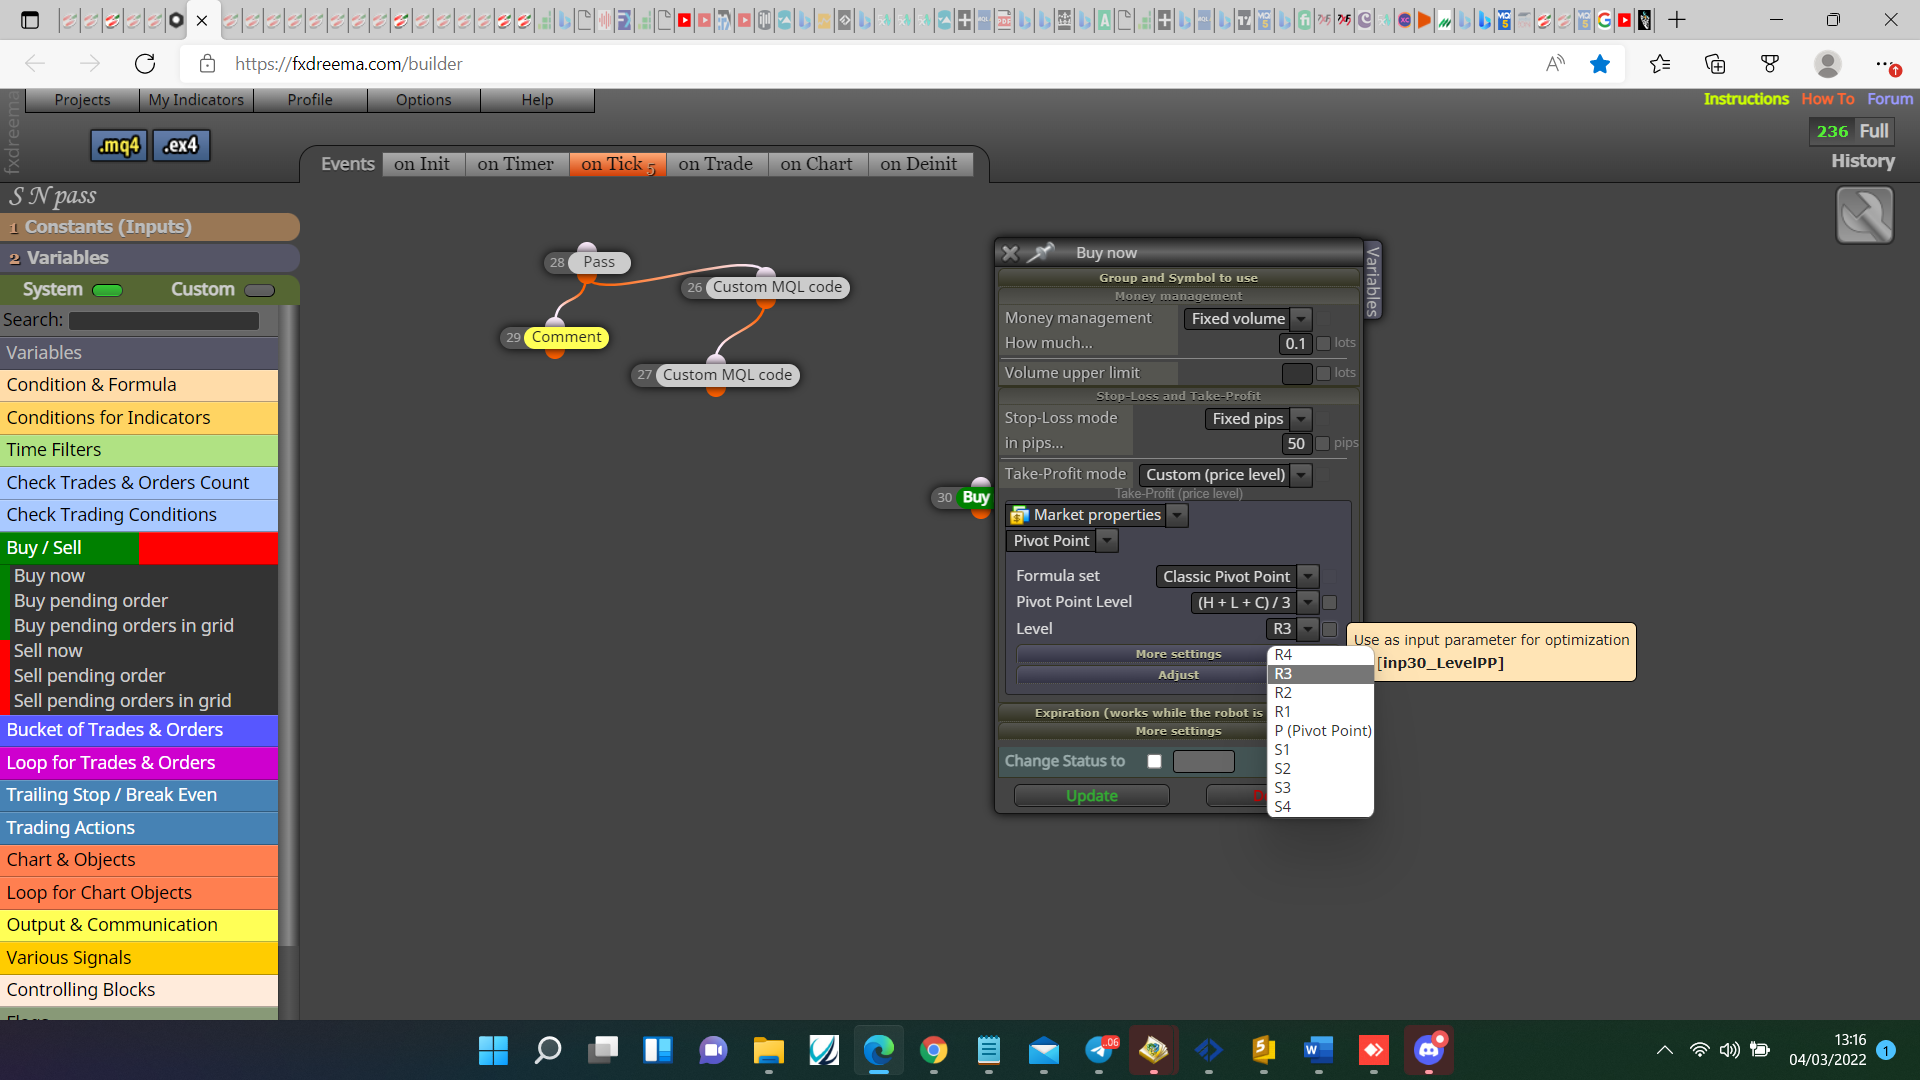Toggle the System variables switch

coord(107,290)
